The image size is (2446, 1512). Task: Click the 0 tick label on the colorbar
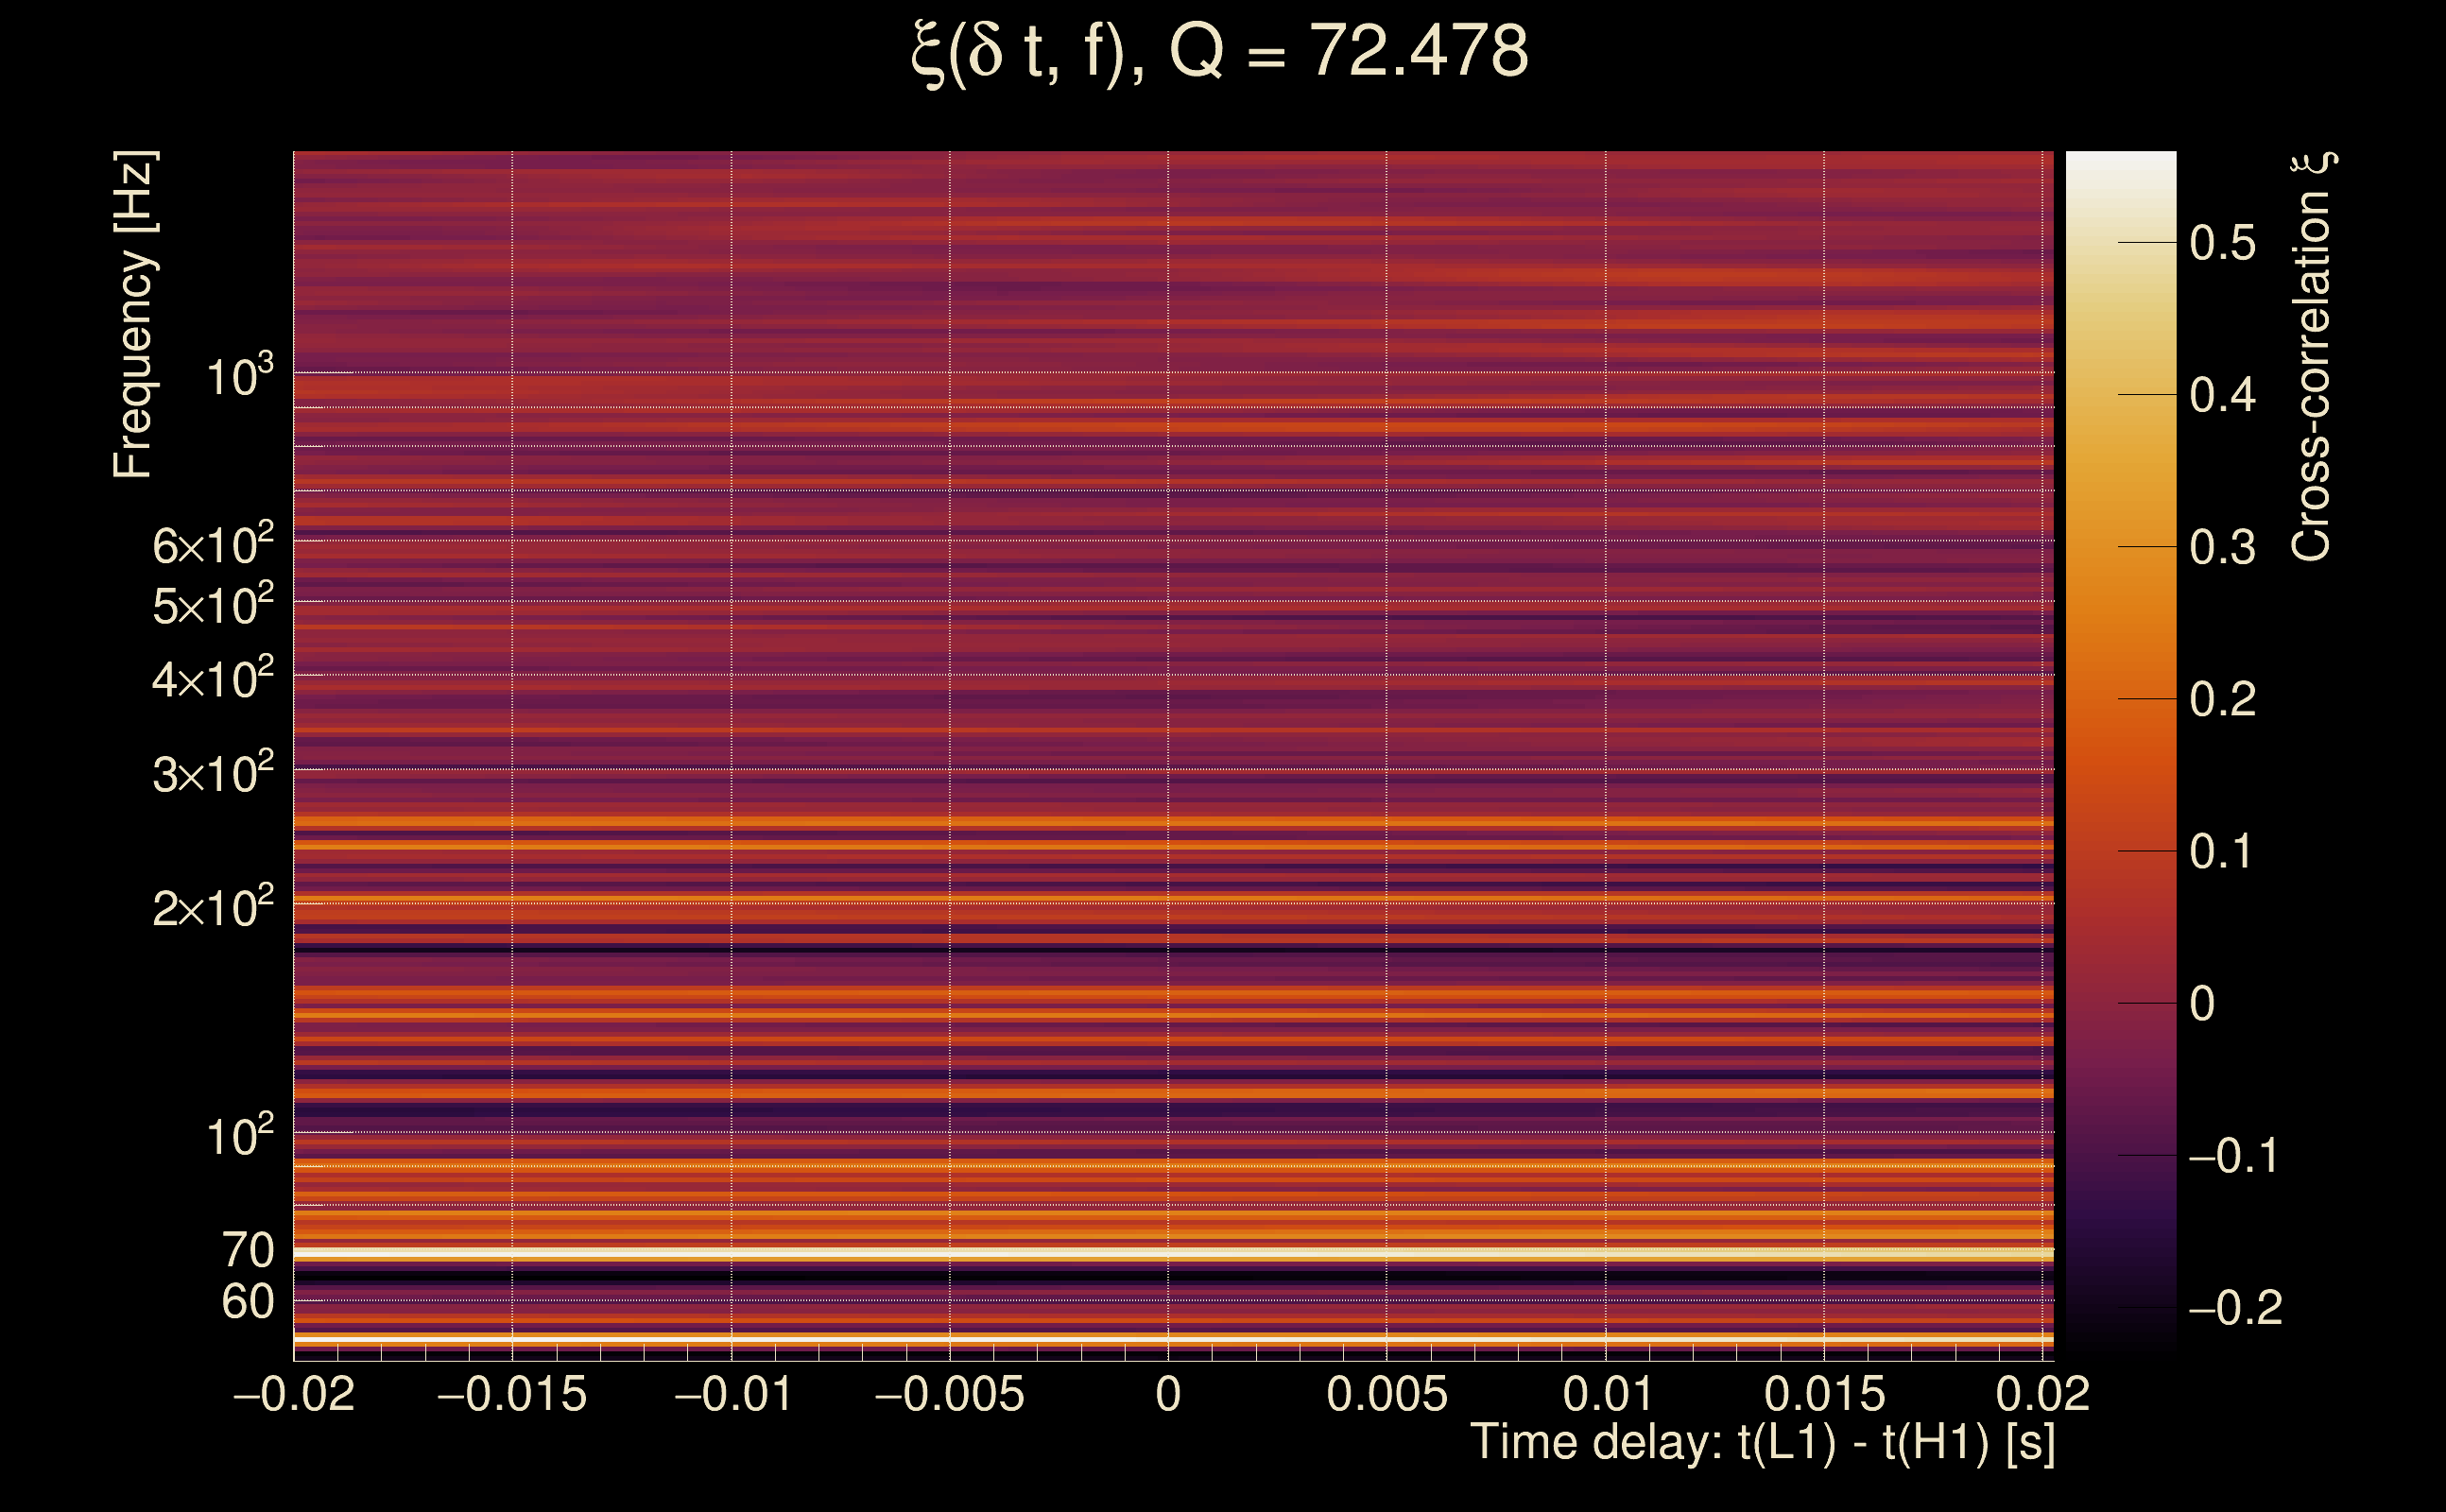[x=2202, y=1004]
